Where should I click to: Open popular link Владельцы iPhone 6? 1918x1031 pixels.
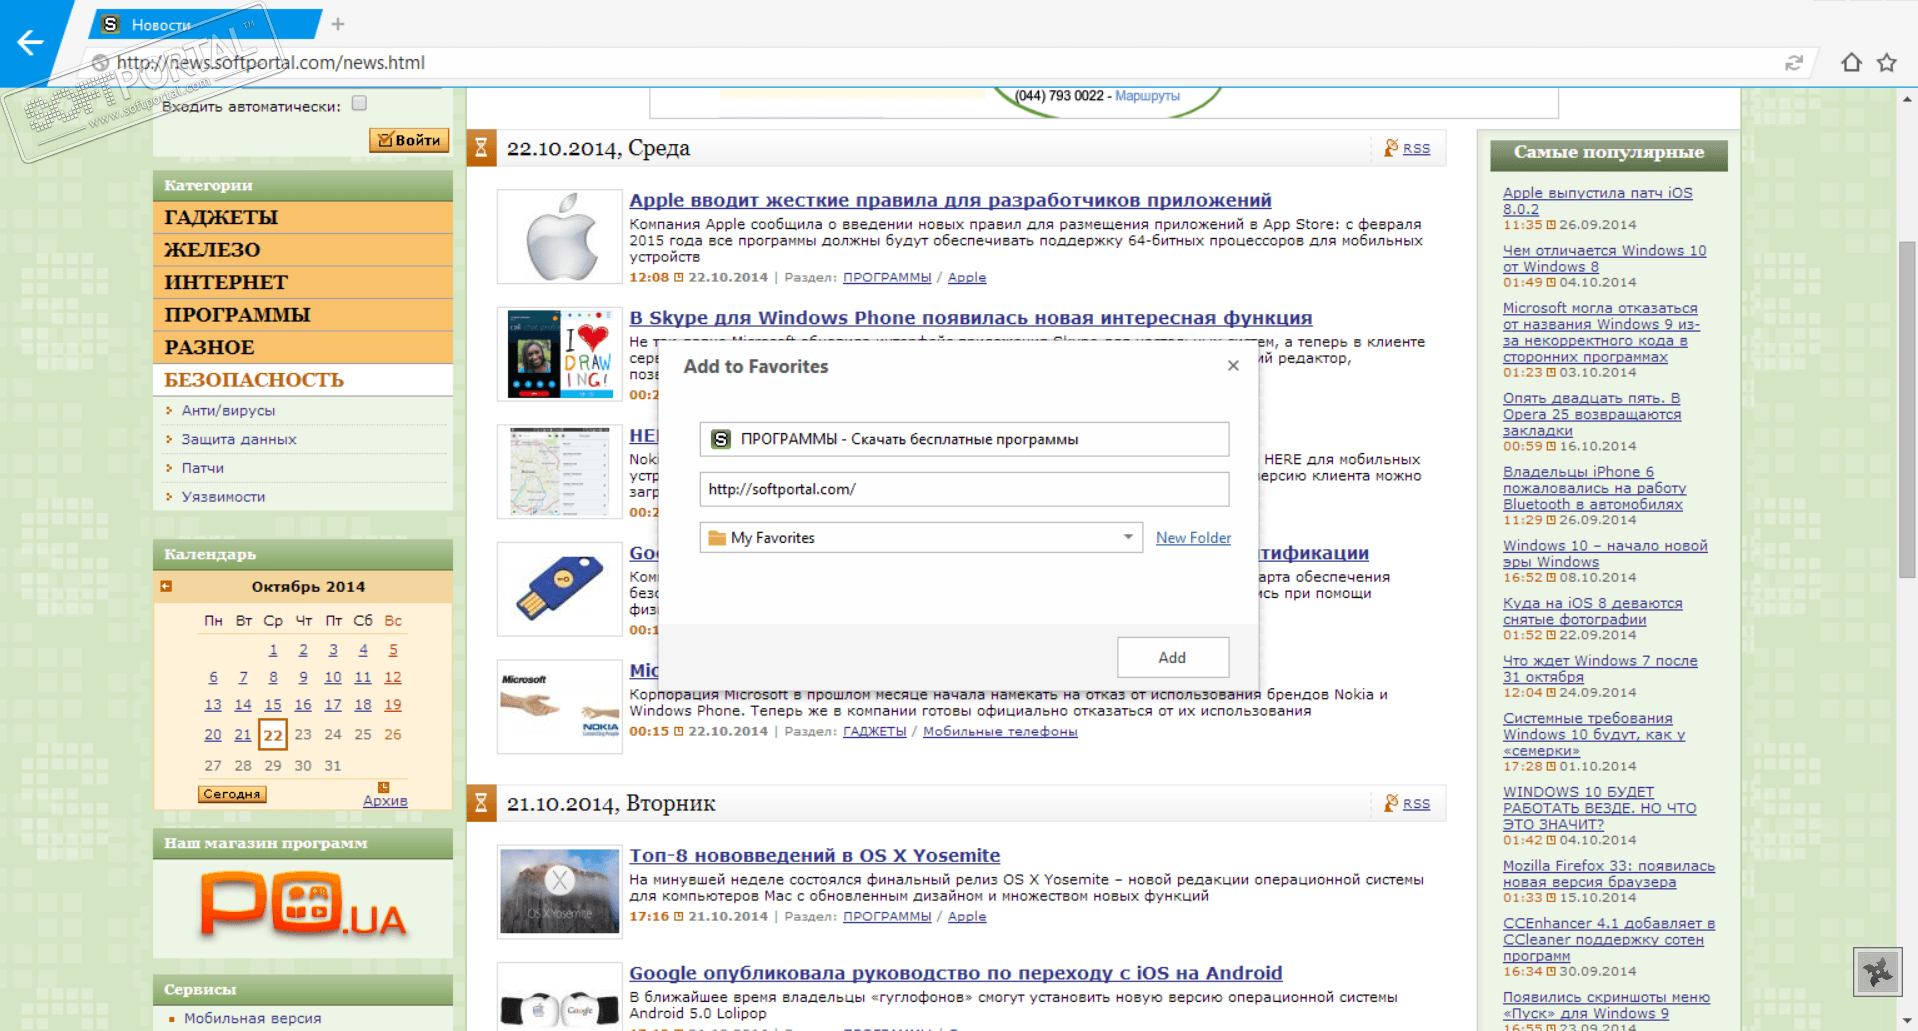(1594, 488)
